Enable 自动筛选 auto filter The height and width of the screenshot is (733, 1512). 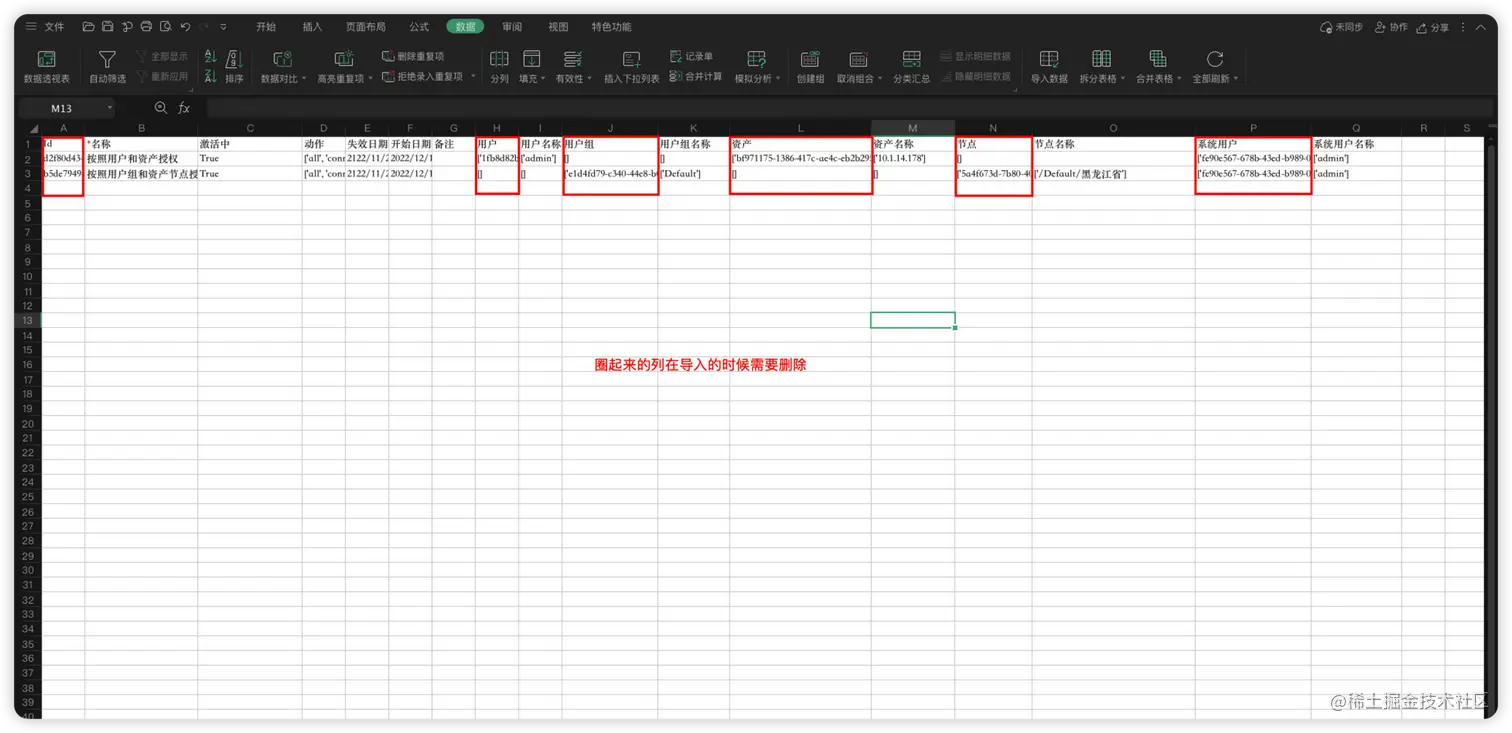tap(105, 66)
